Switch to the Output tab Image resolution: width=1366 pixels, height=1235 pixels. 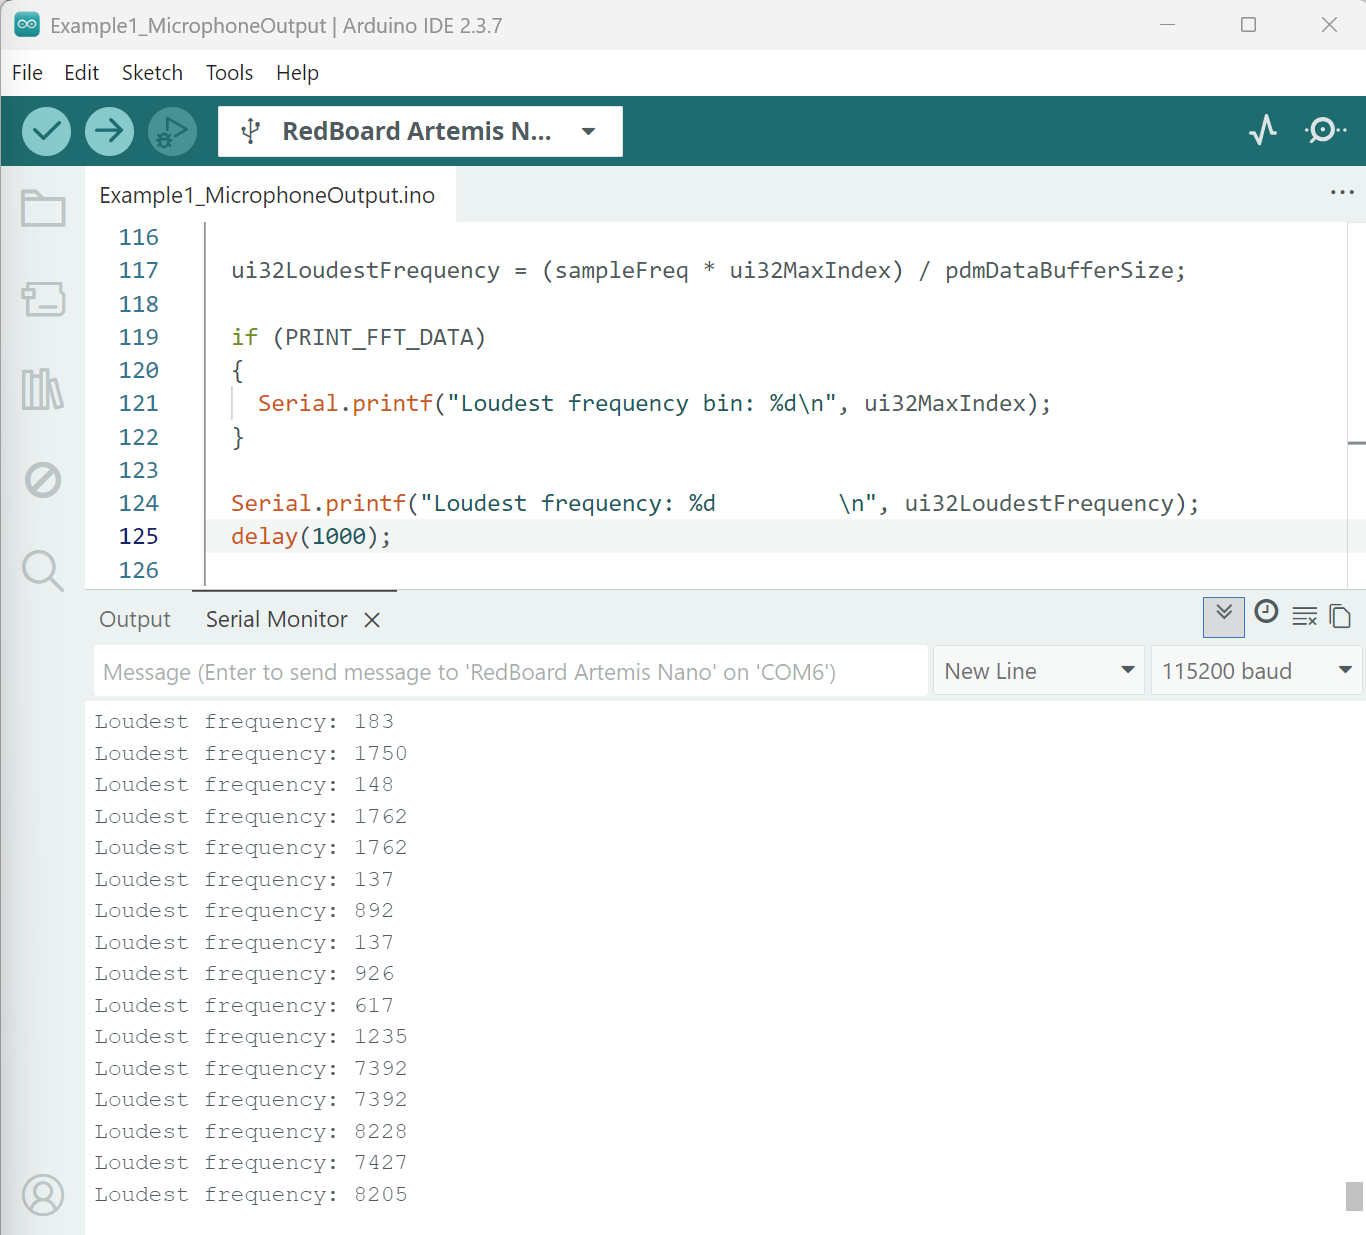pos(135,620)
